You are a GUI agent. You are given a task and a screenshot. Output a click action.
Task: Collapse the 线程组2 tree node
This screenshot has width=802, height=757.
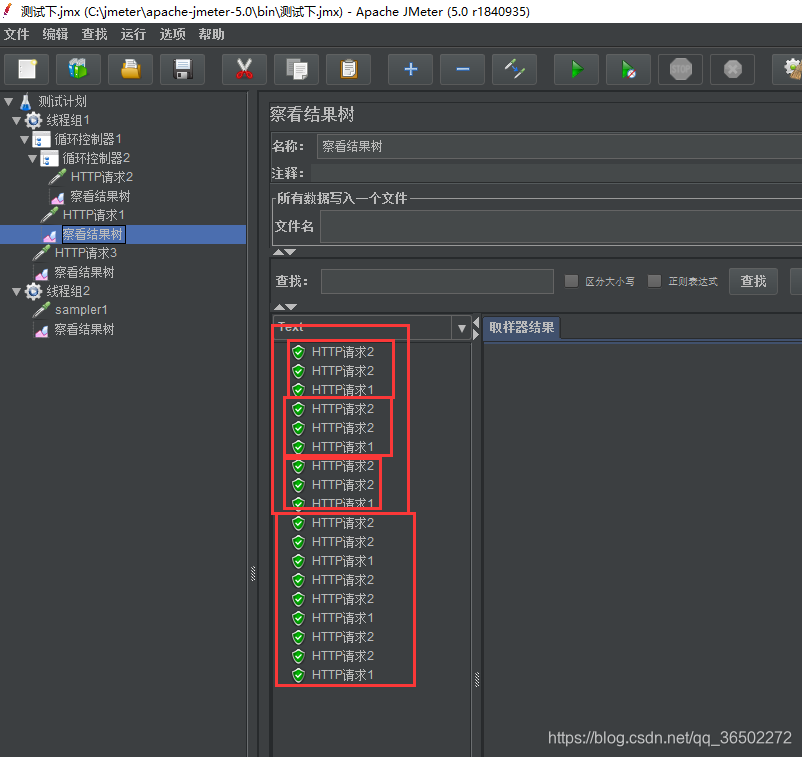point(16,292)
